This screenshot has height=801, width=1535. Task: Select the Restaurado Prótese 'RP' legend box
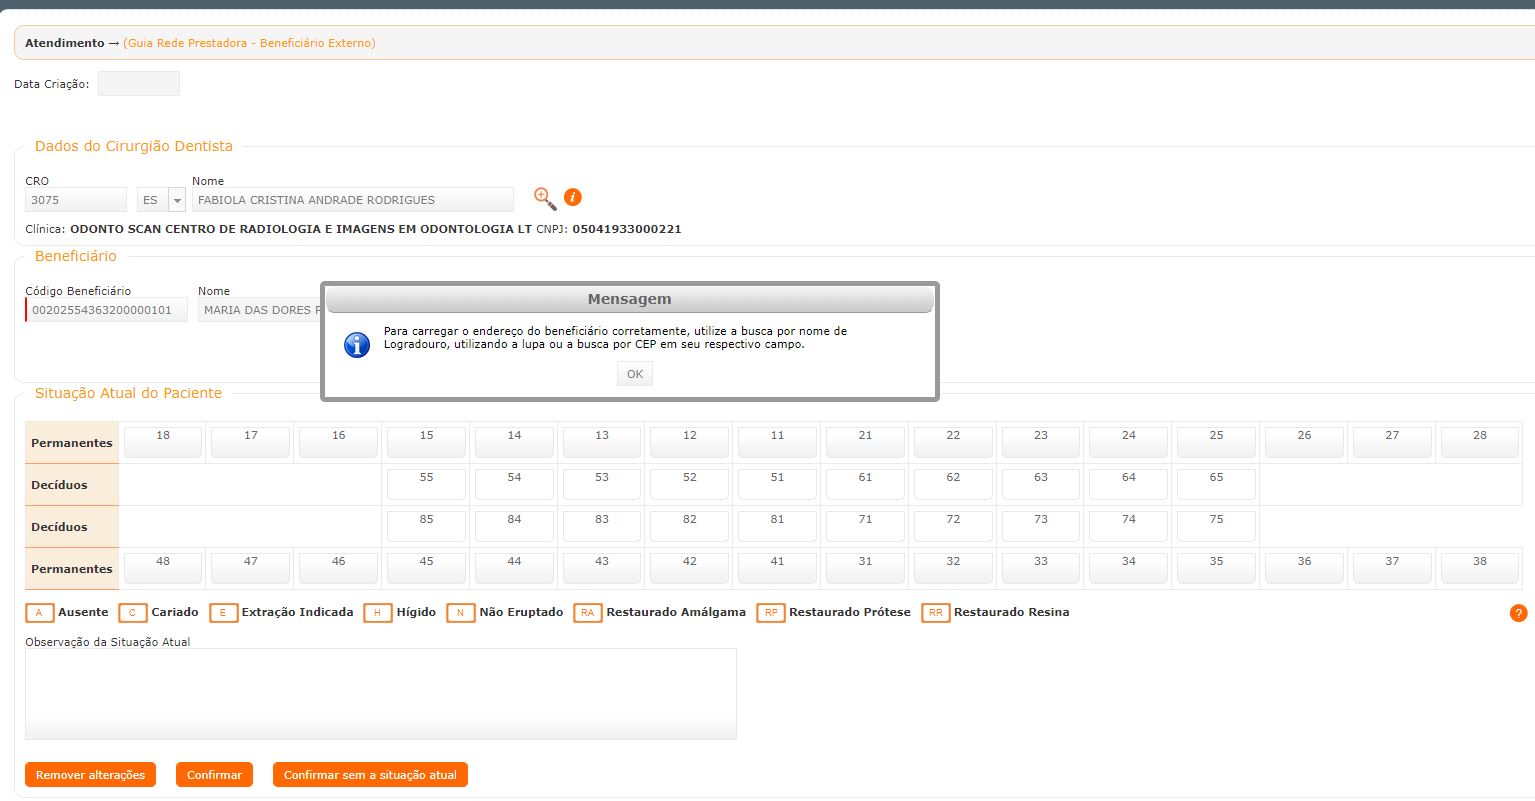(770, 613)
